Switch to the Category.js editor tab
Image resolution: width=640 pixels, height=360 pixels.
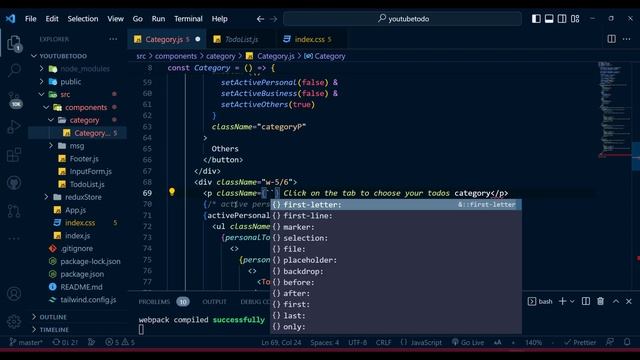[167, 39]
